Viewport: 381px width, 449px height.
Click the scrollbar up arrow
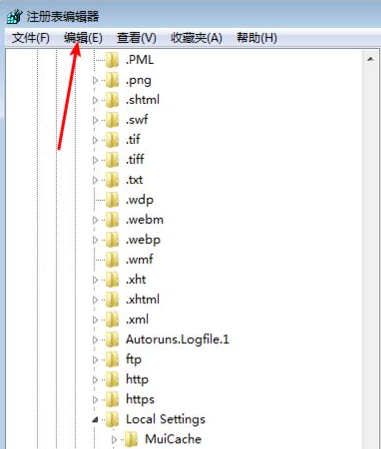(x=370, y=60)
